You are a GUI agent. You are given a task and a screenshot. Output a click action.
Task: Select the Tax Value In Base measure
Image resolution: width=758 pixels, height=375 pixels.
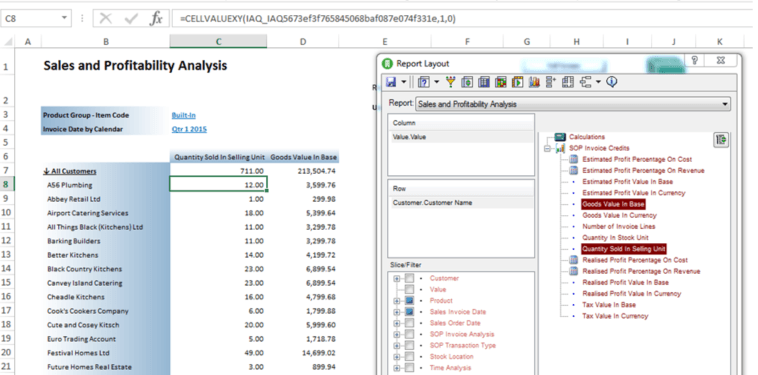tap(609, 305)
